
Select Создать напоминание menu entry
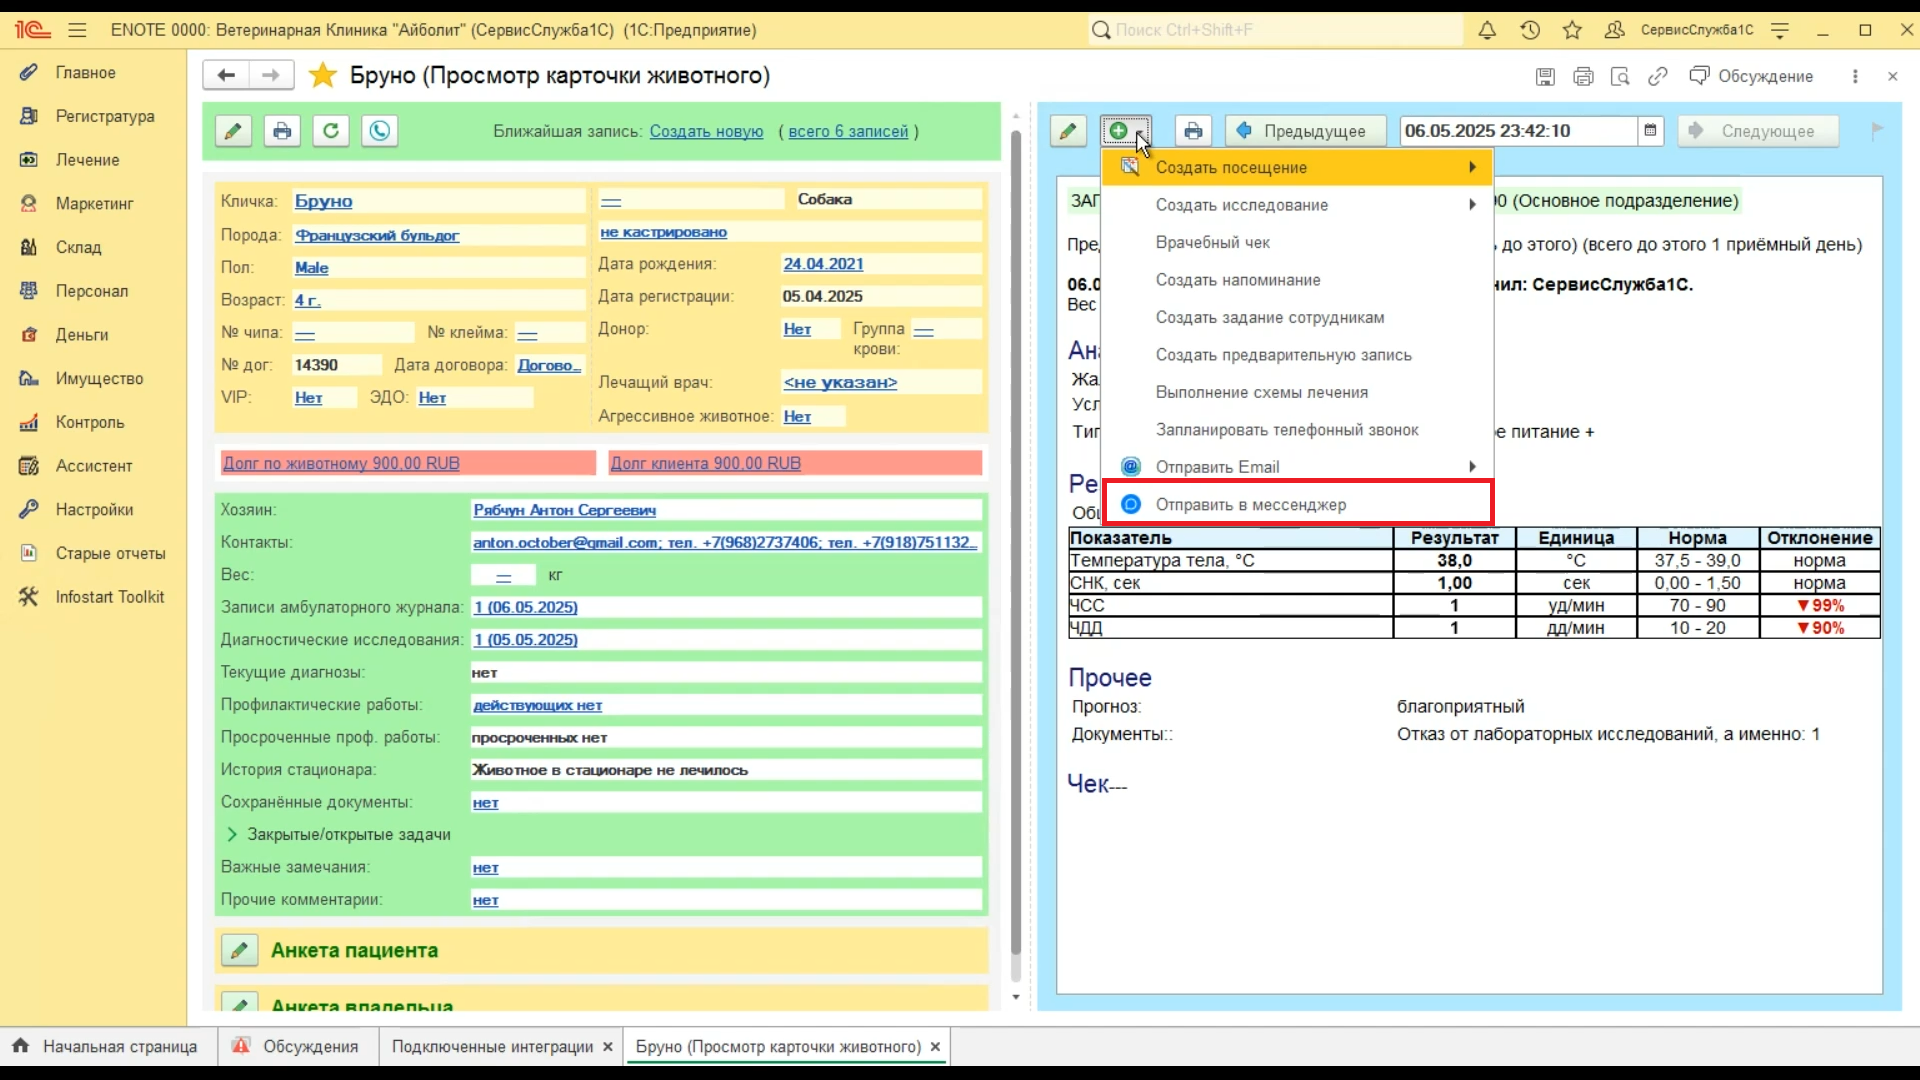point(1297,280)
